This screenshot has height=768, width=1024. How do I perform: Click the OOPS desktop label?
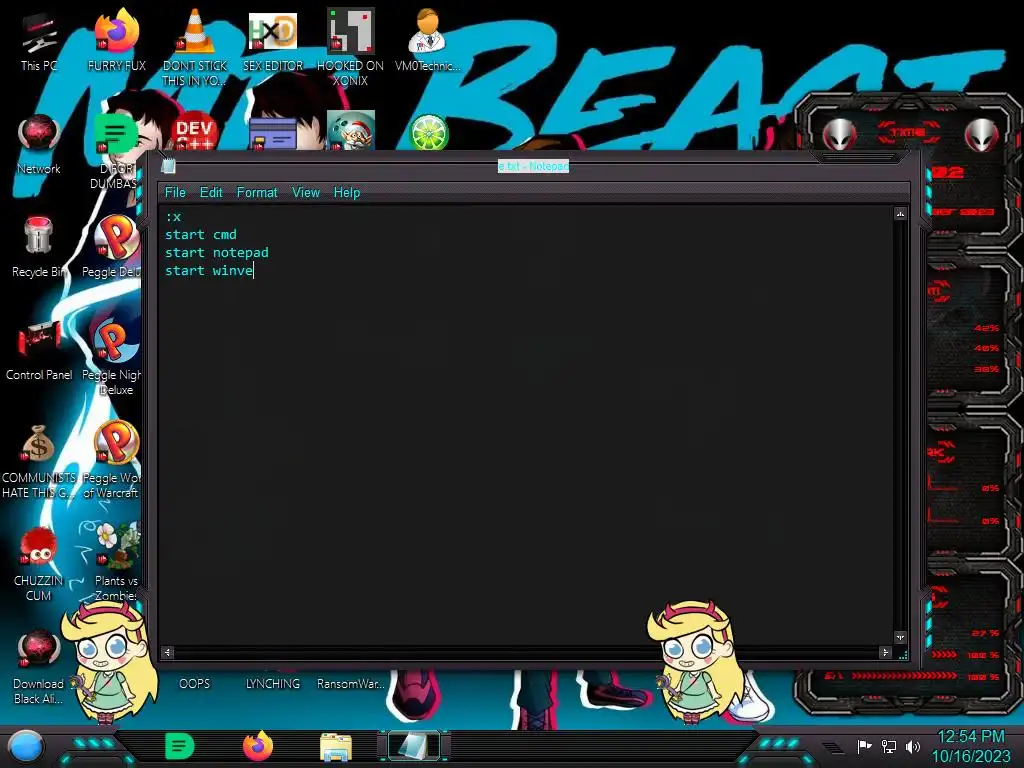click(195, 684)
